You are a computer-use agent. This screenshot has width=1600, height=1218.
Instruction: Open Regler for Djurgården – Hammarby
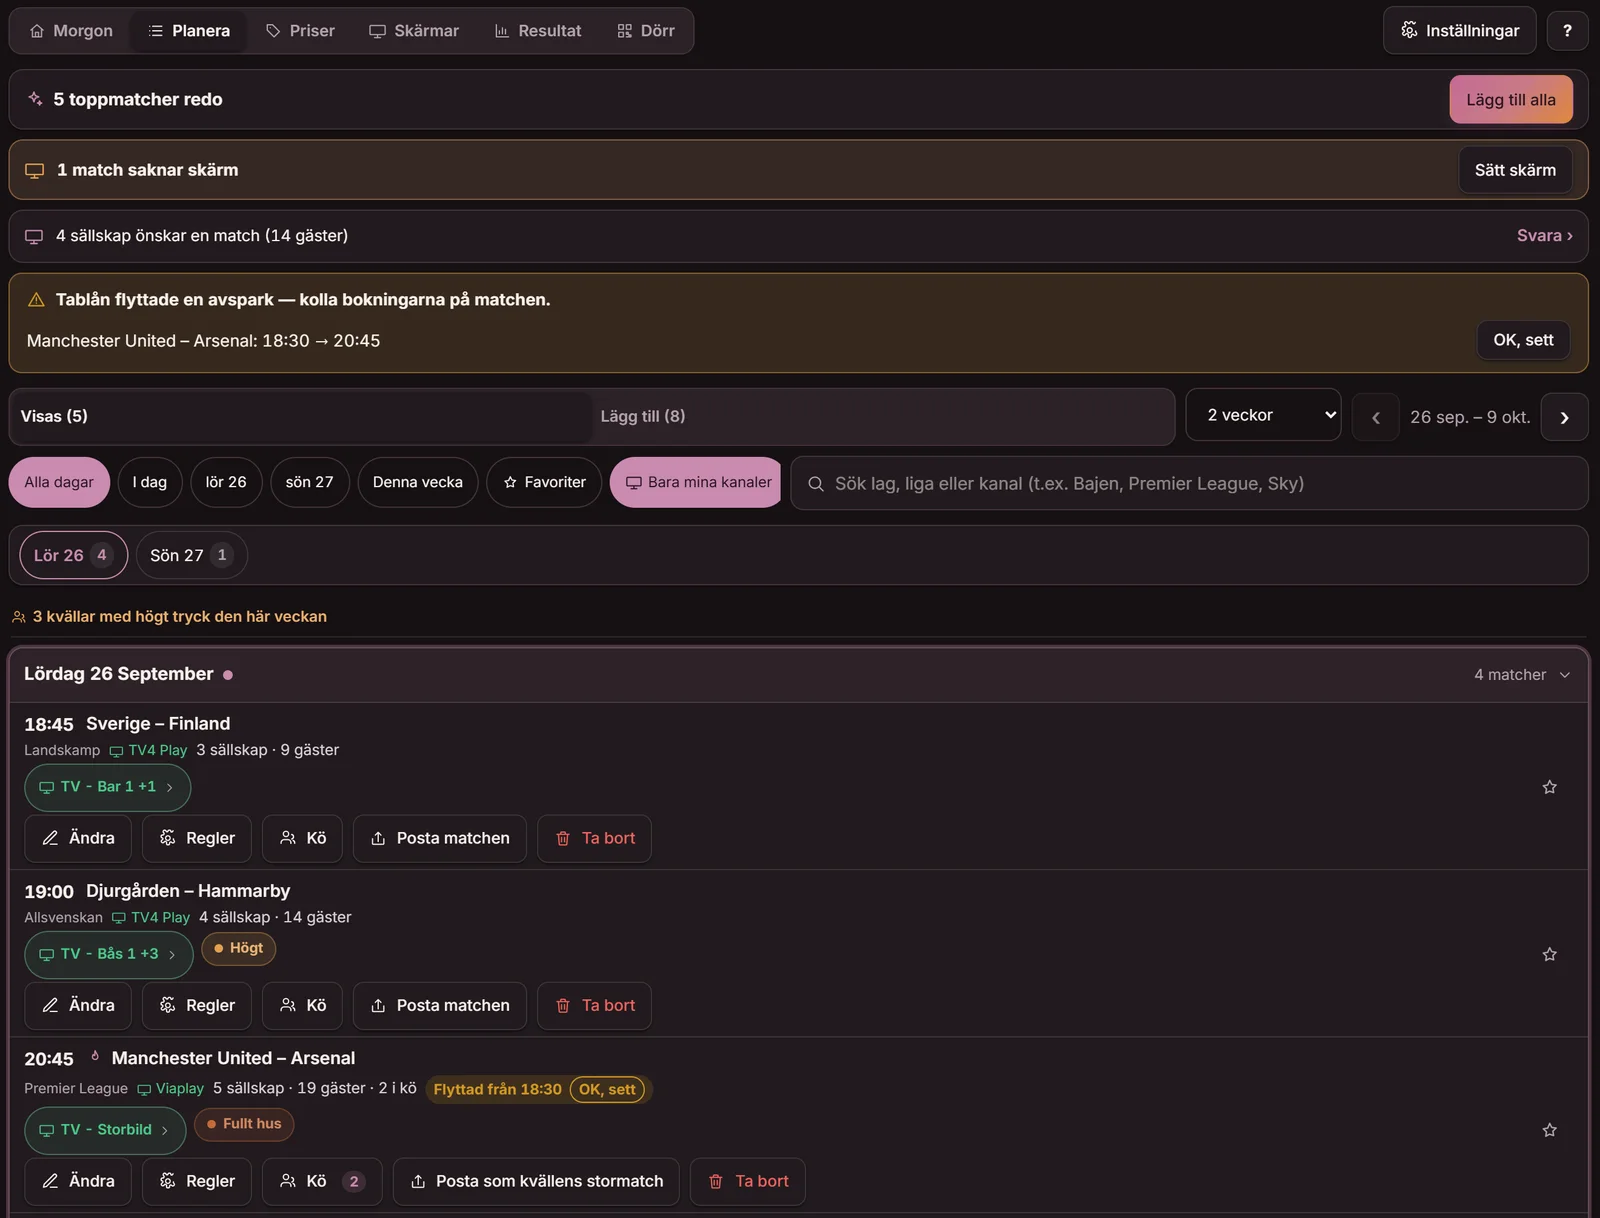[x=197, y=1005]
